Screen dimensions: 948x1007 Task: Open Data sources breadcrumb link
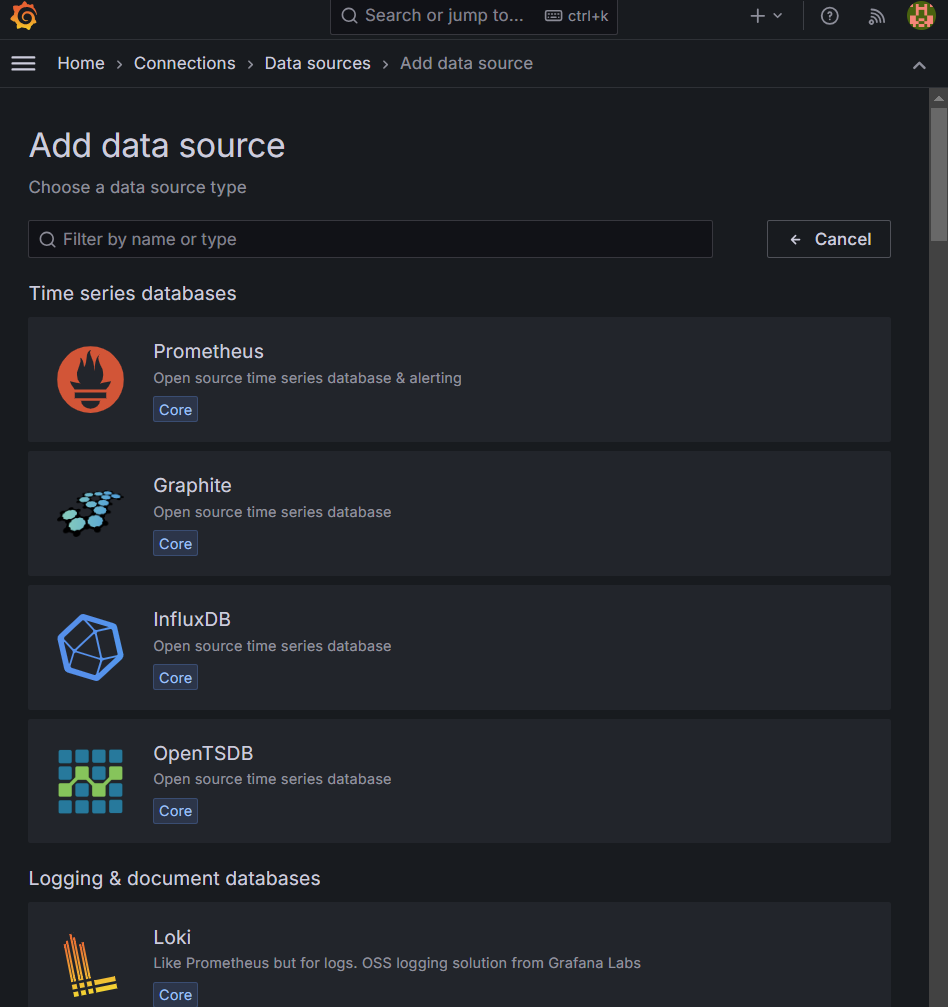[317, 63]
